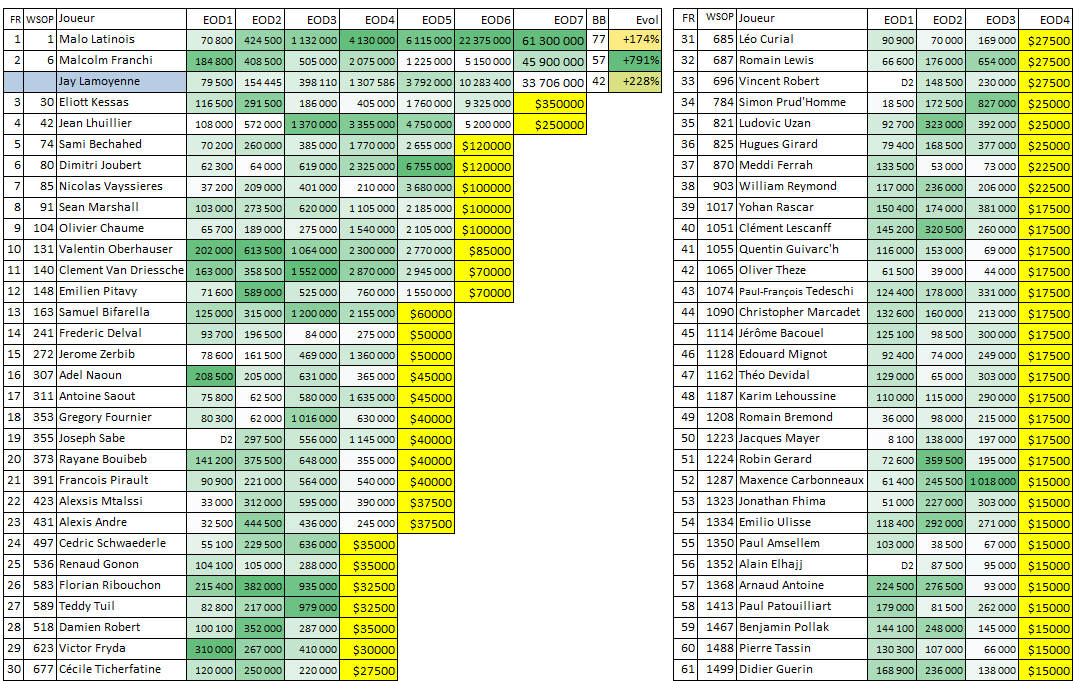Click Jacques Mayer's 8 100 cell

[891, 439]
